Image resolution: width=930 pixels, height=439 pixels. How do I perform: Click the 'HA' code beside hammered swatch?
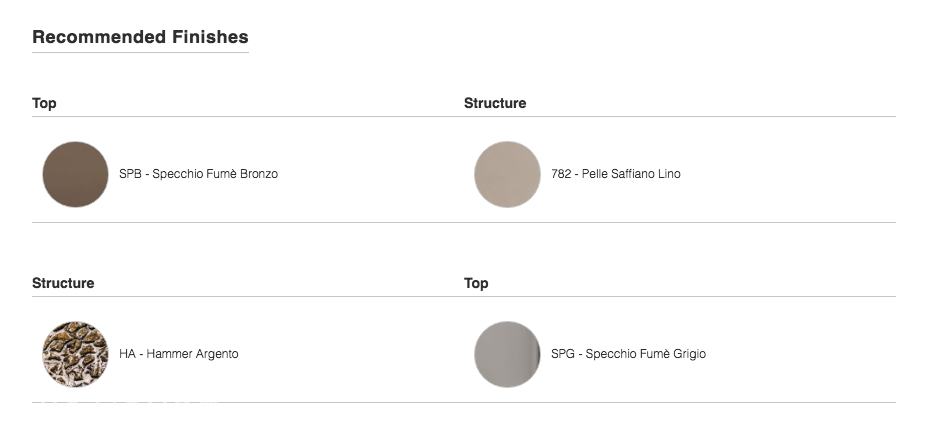(127, 354)
